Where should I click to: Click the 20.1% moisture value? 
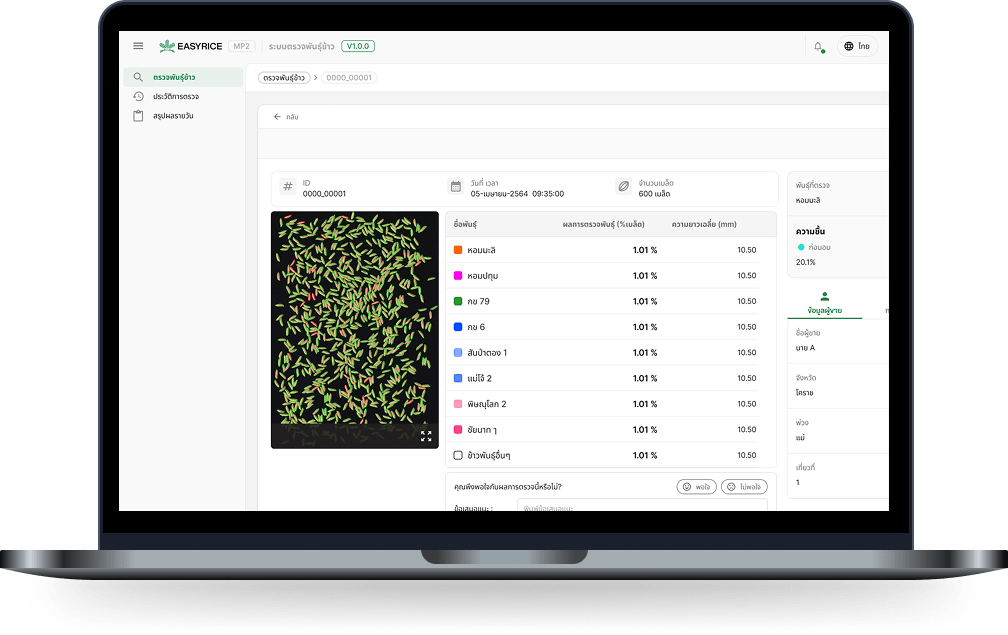click(x=806, y=262)
